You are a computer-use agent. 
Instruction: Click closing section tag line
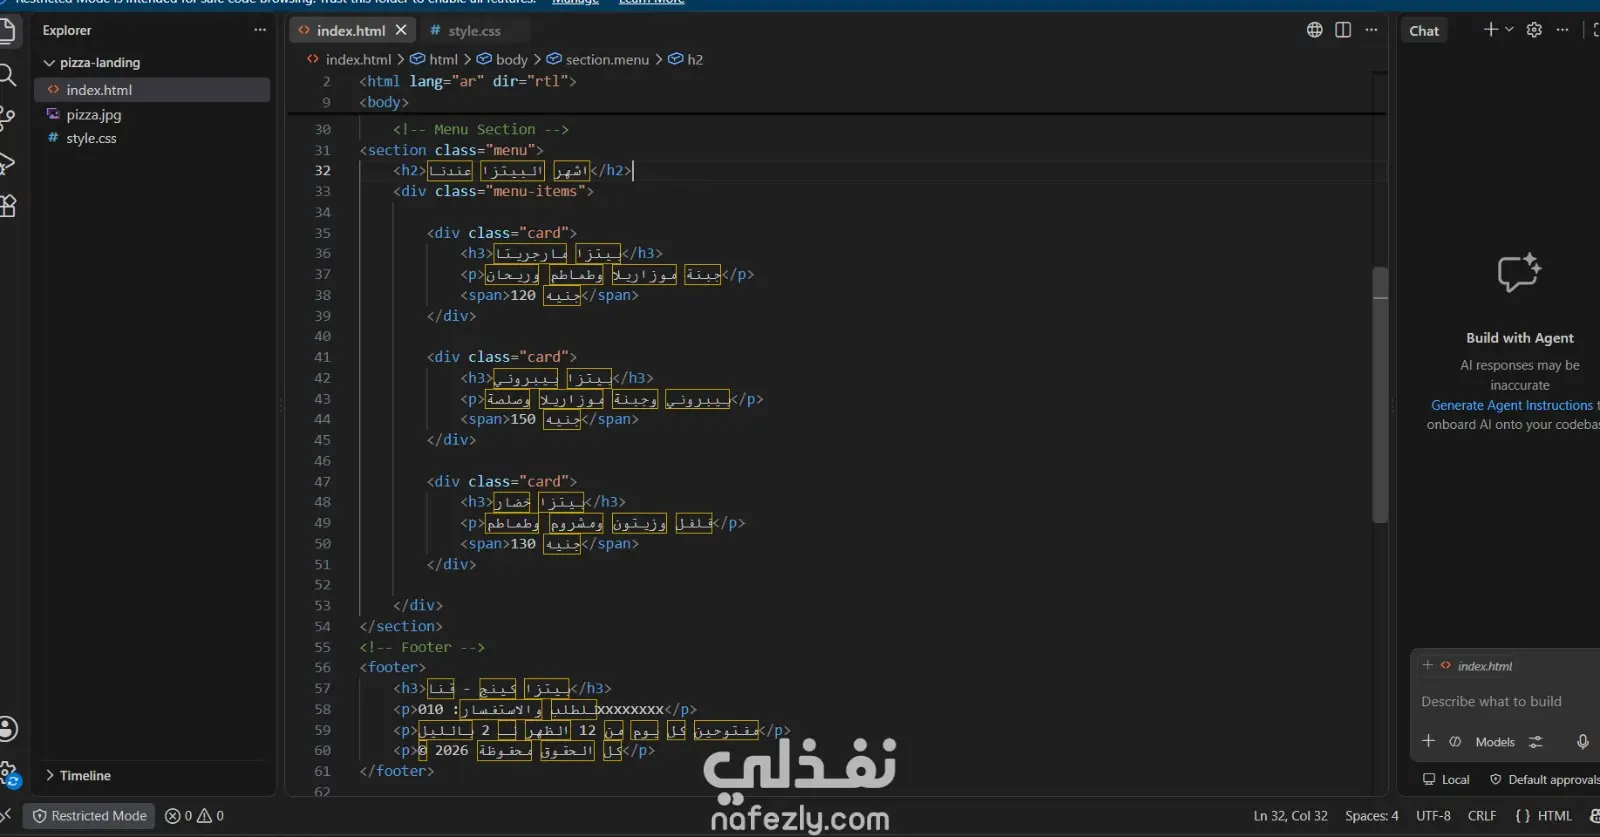click(x=400, y=626)
